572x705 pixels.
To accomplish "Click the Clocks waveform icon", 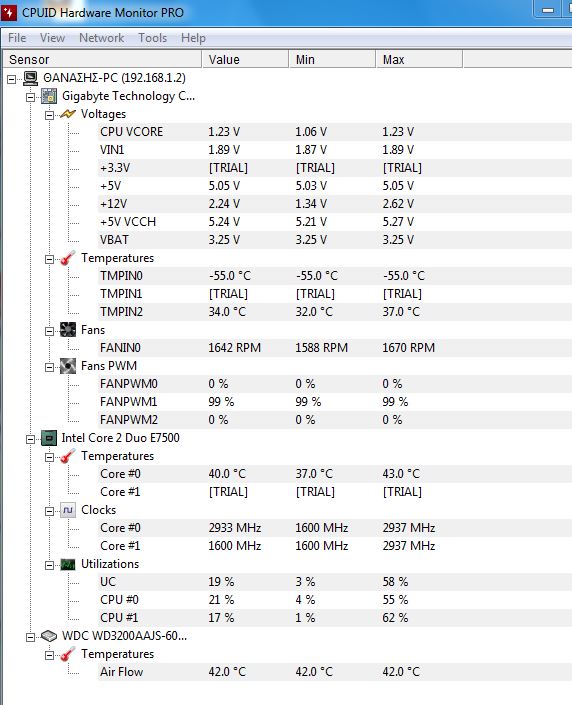I will click(68, 510).
